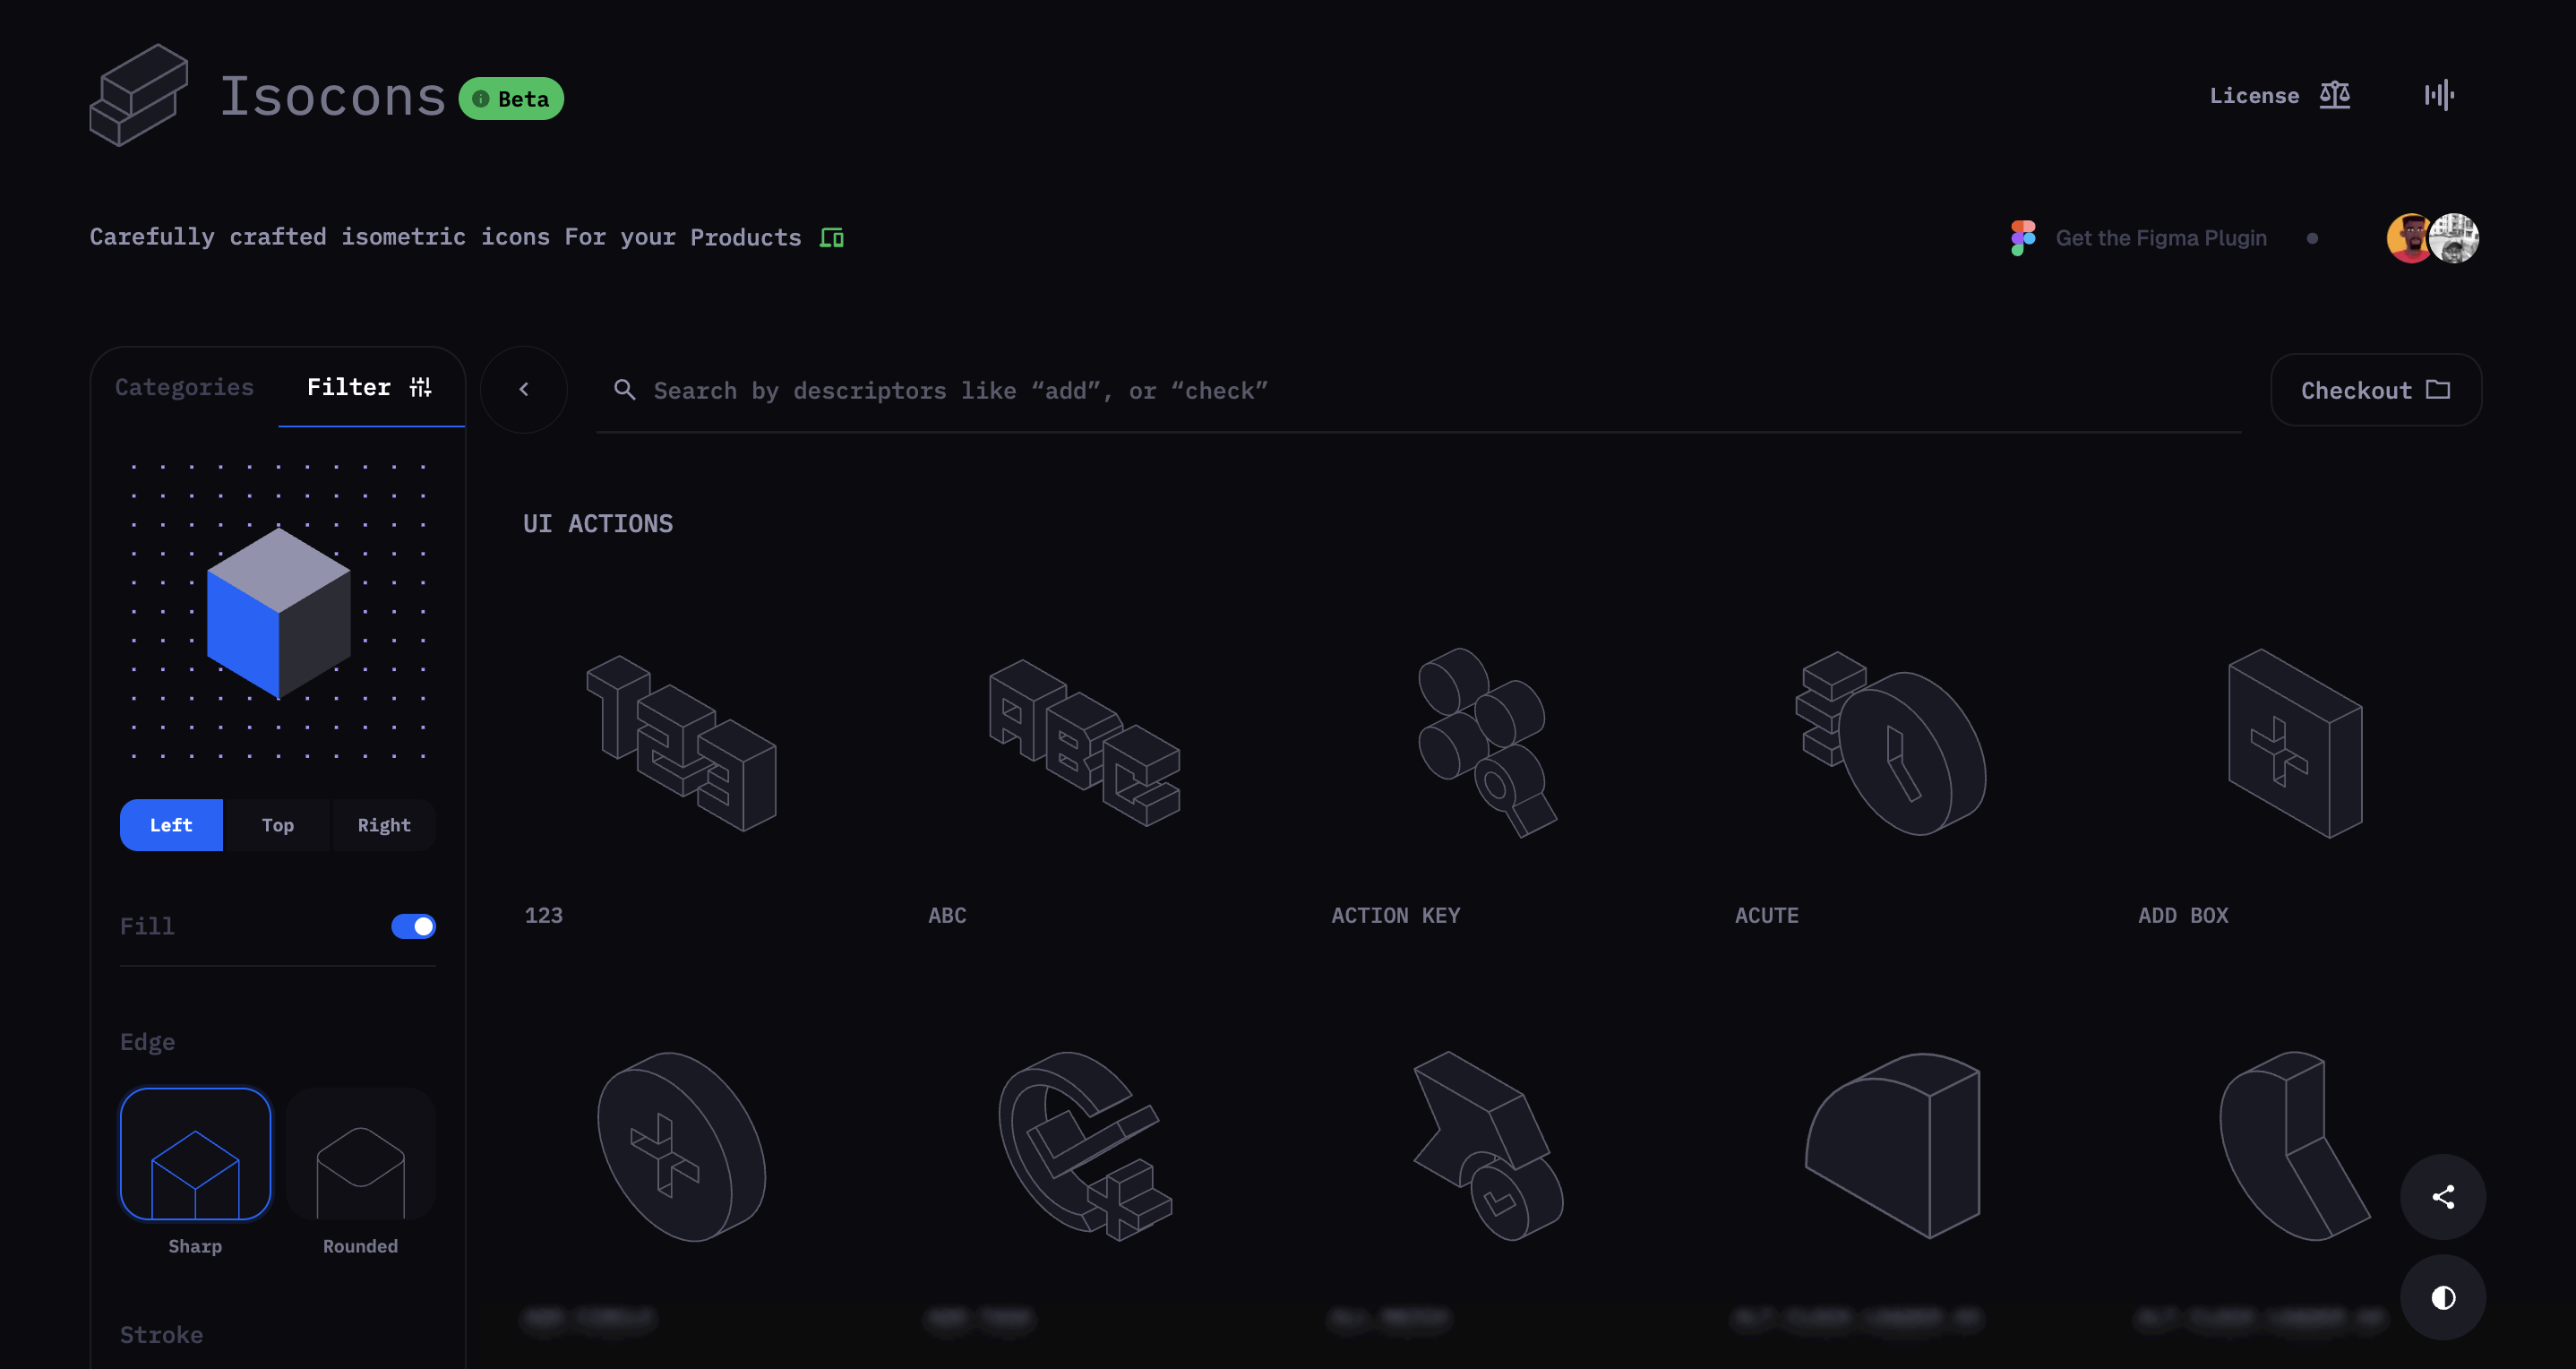Click Get the Figma Plugin link
Image resolution: width=2576 pixels, height=1369 pixels.
[2160, 238]
